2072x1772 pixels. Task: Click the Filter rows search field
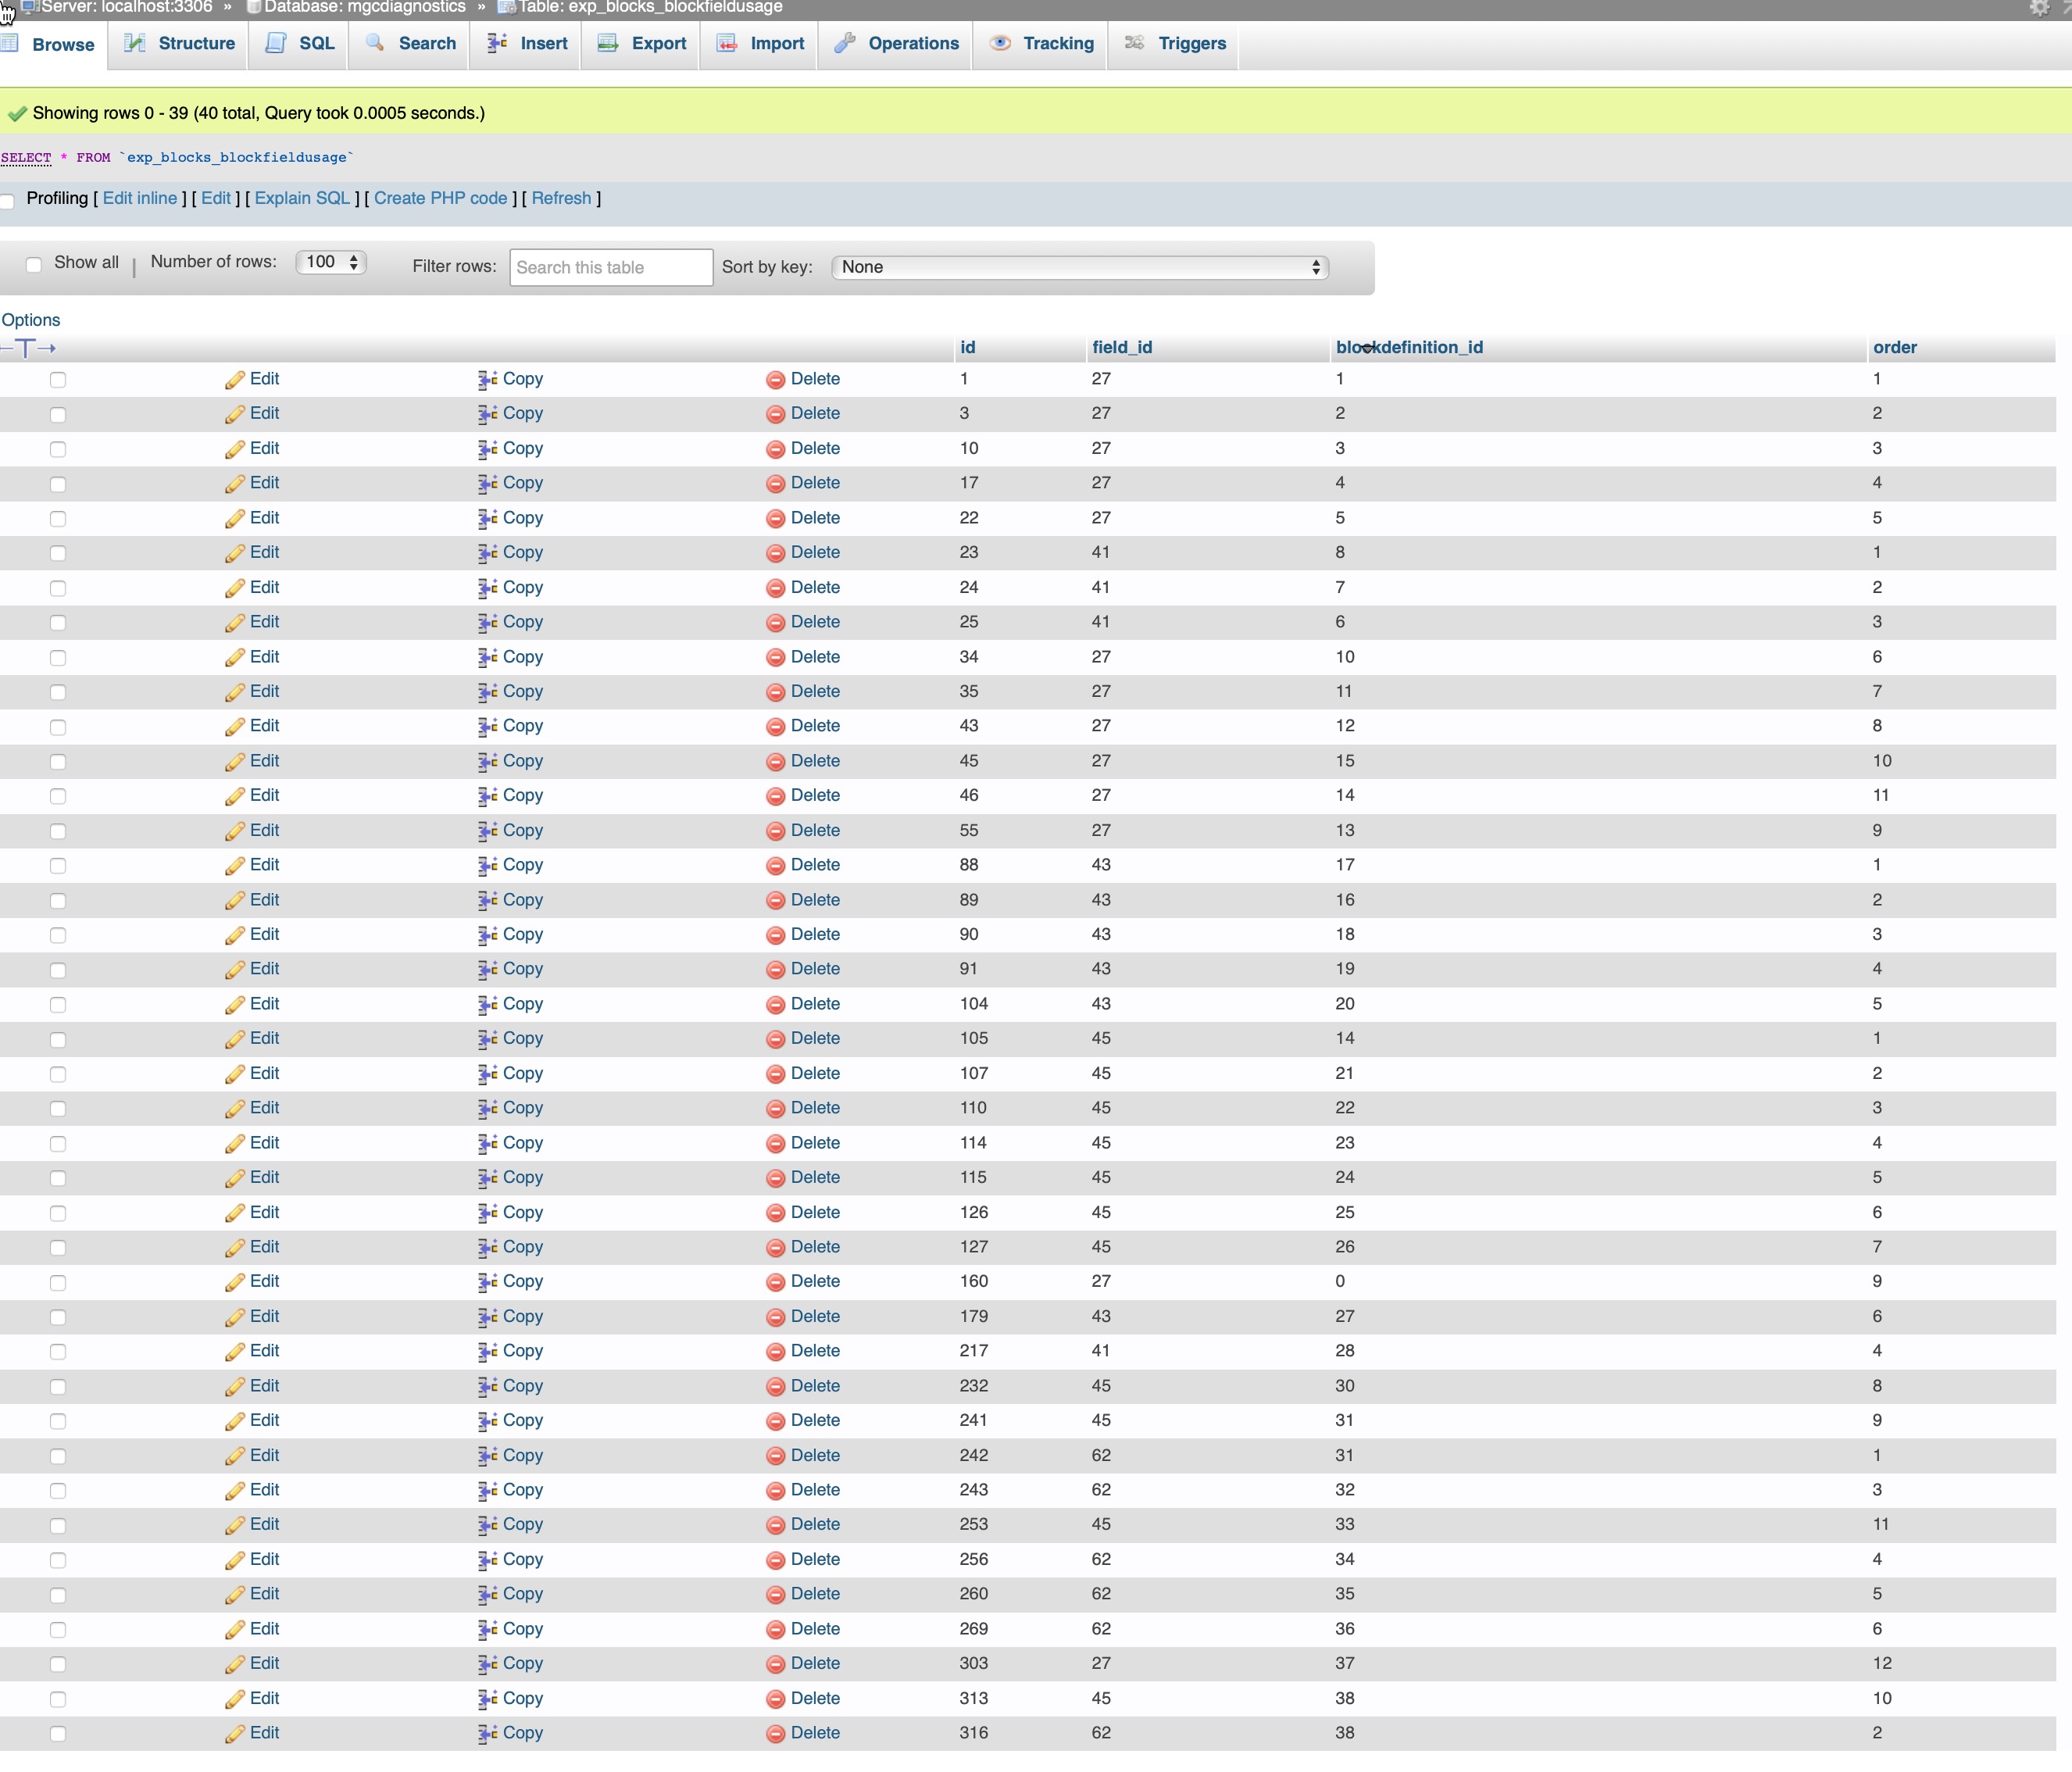(611, 267)
